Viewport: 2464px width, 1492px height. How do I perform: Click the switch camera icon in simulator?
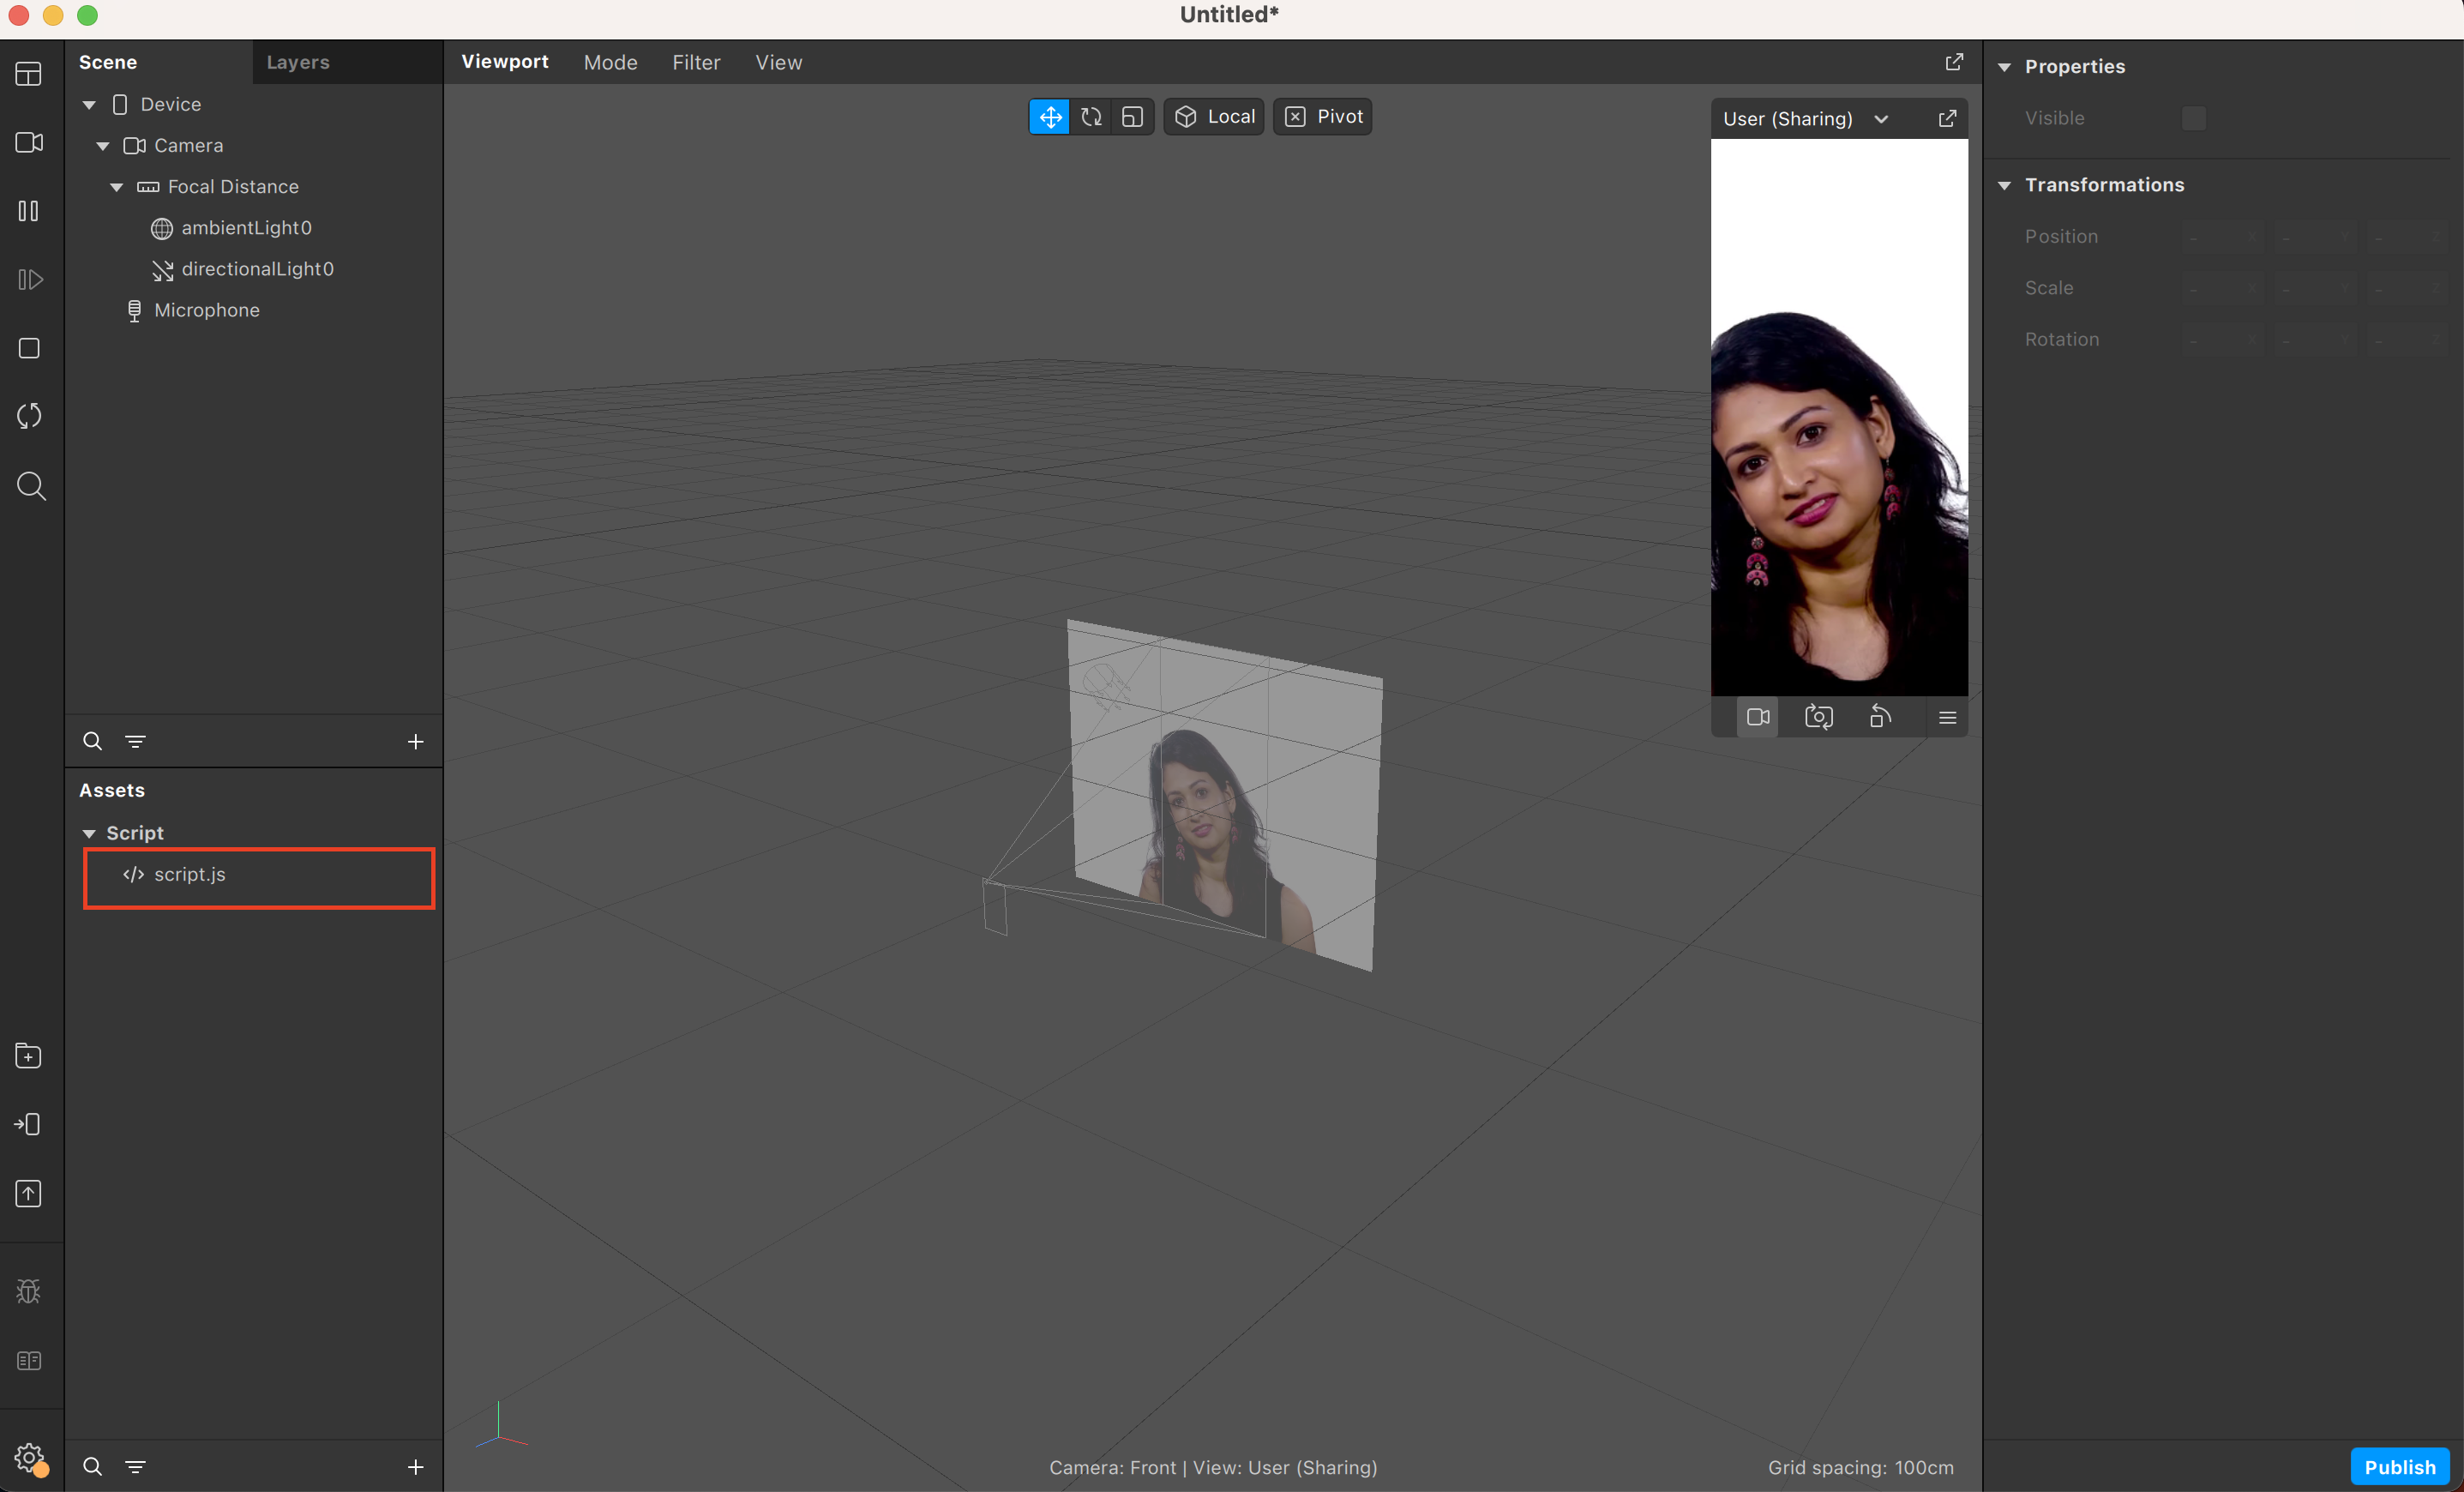(1818, 717)
